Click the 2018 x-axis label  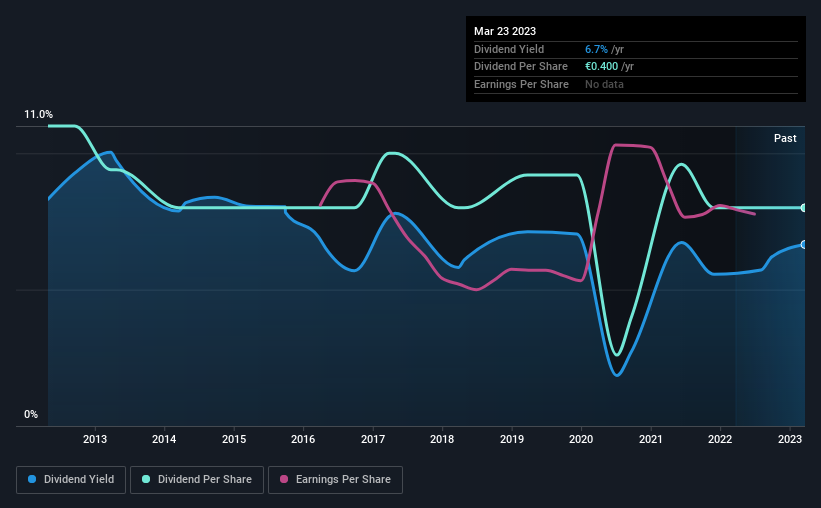click(442, 439)
